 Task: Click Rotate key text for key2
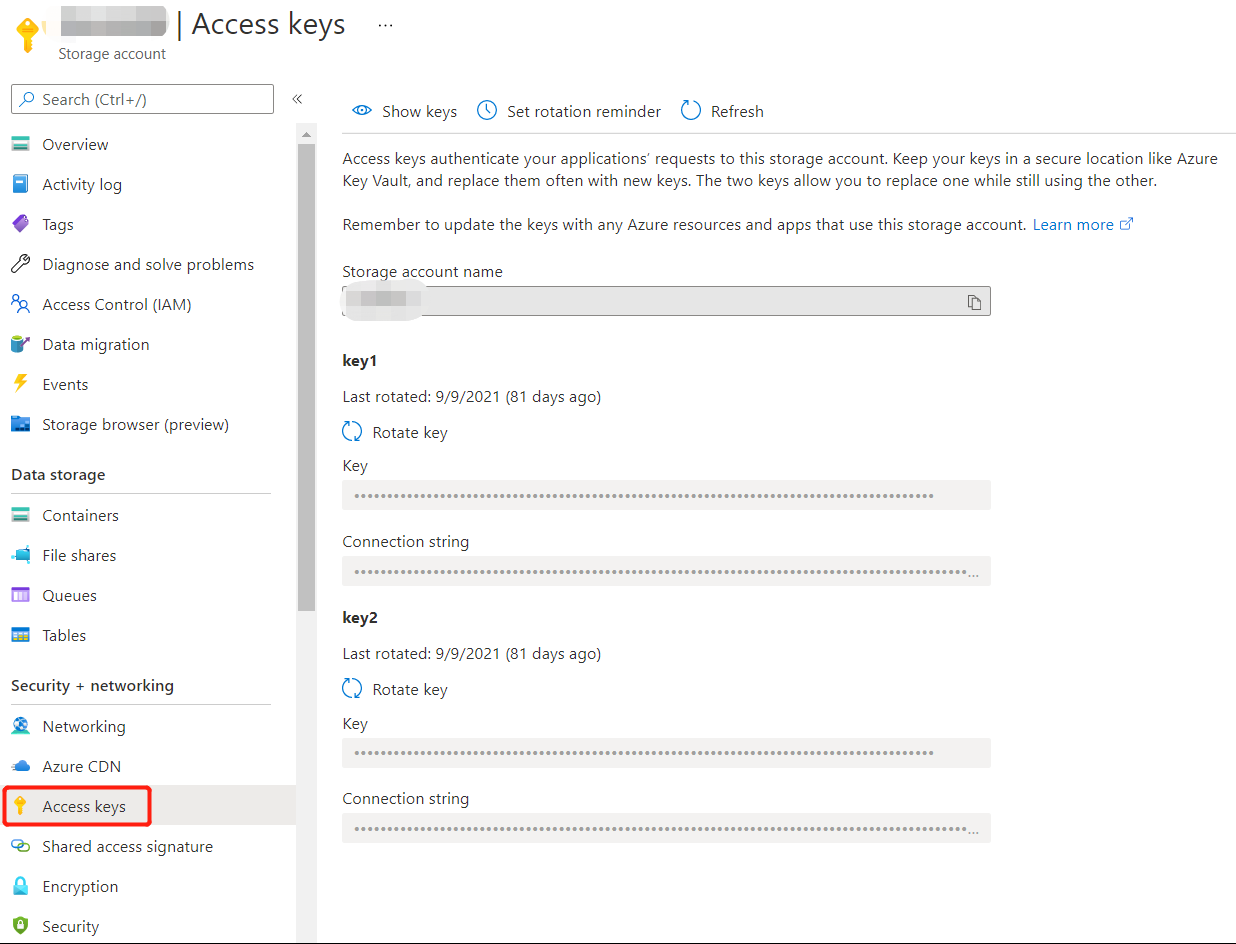pos(410,689)
